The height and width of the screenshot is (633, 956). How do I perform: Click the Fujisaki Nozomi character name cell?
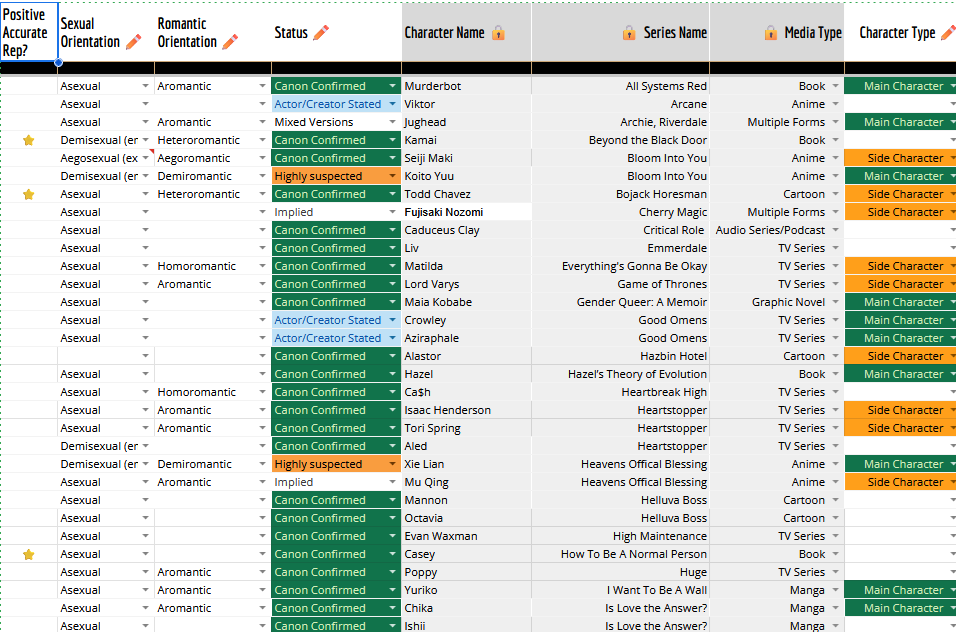click(x=465, y=212)
